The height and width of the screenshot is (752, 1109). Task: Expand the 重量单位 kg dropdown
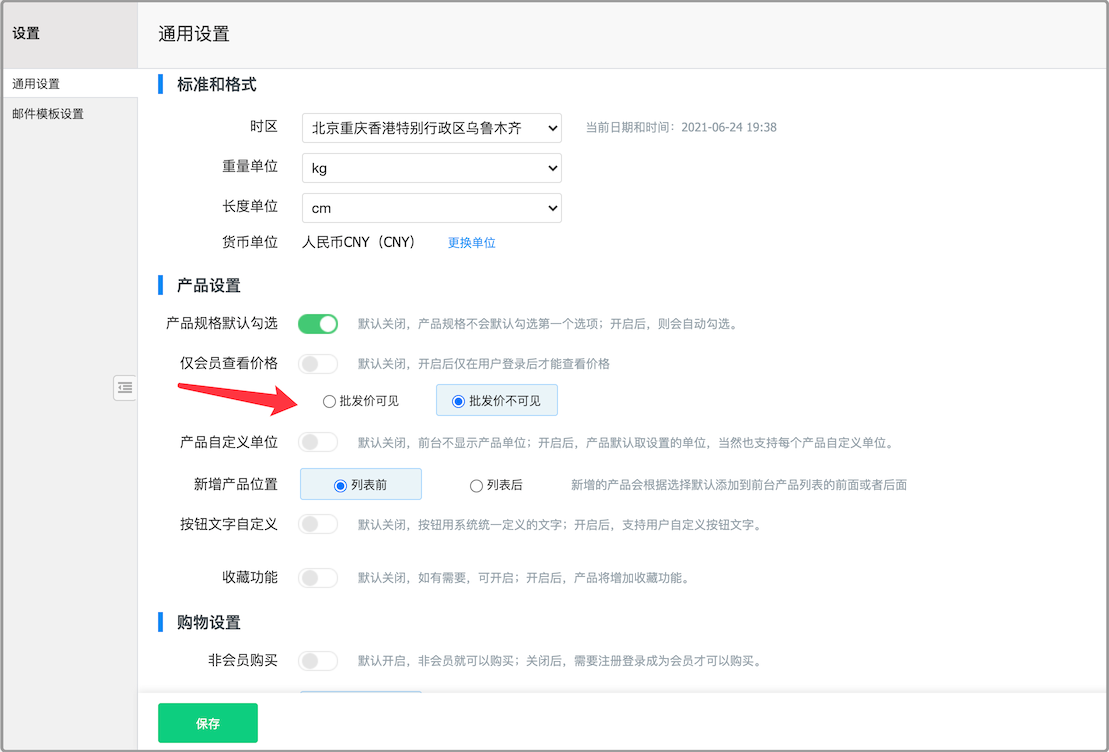431,168
